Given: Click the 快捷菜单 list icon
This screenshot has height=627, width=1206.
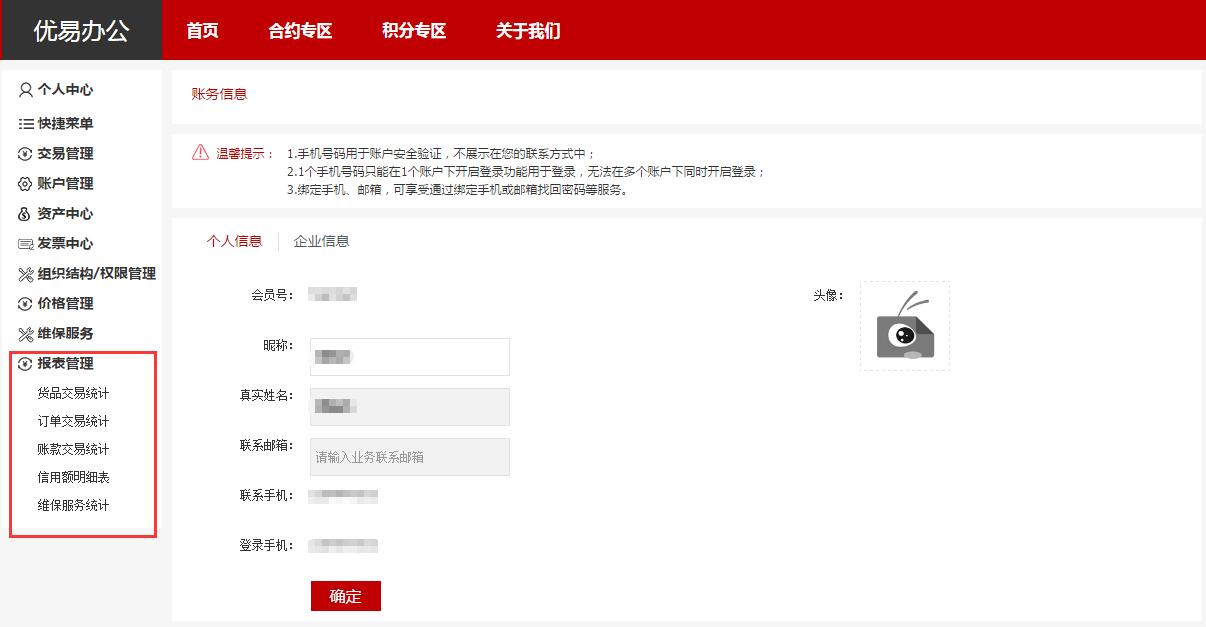Looking at the screenshot, I should pos(26,124).
